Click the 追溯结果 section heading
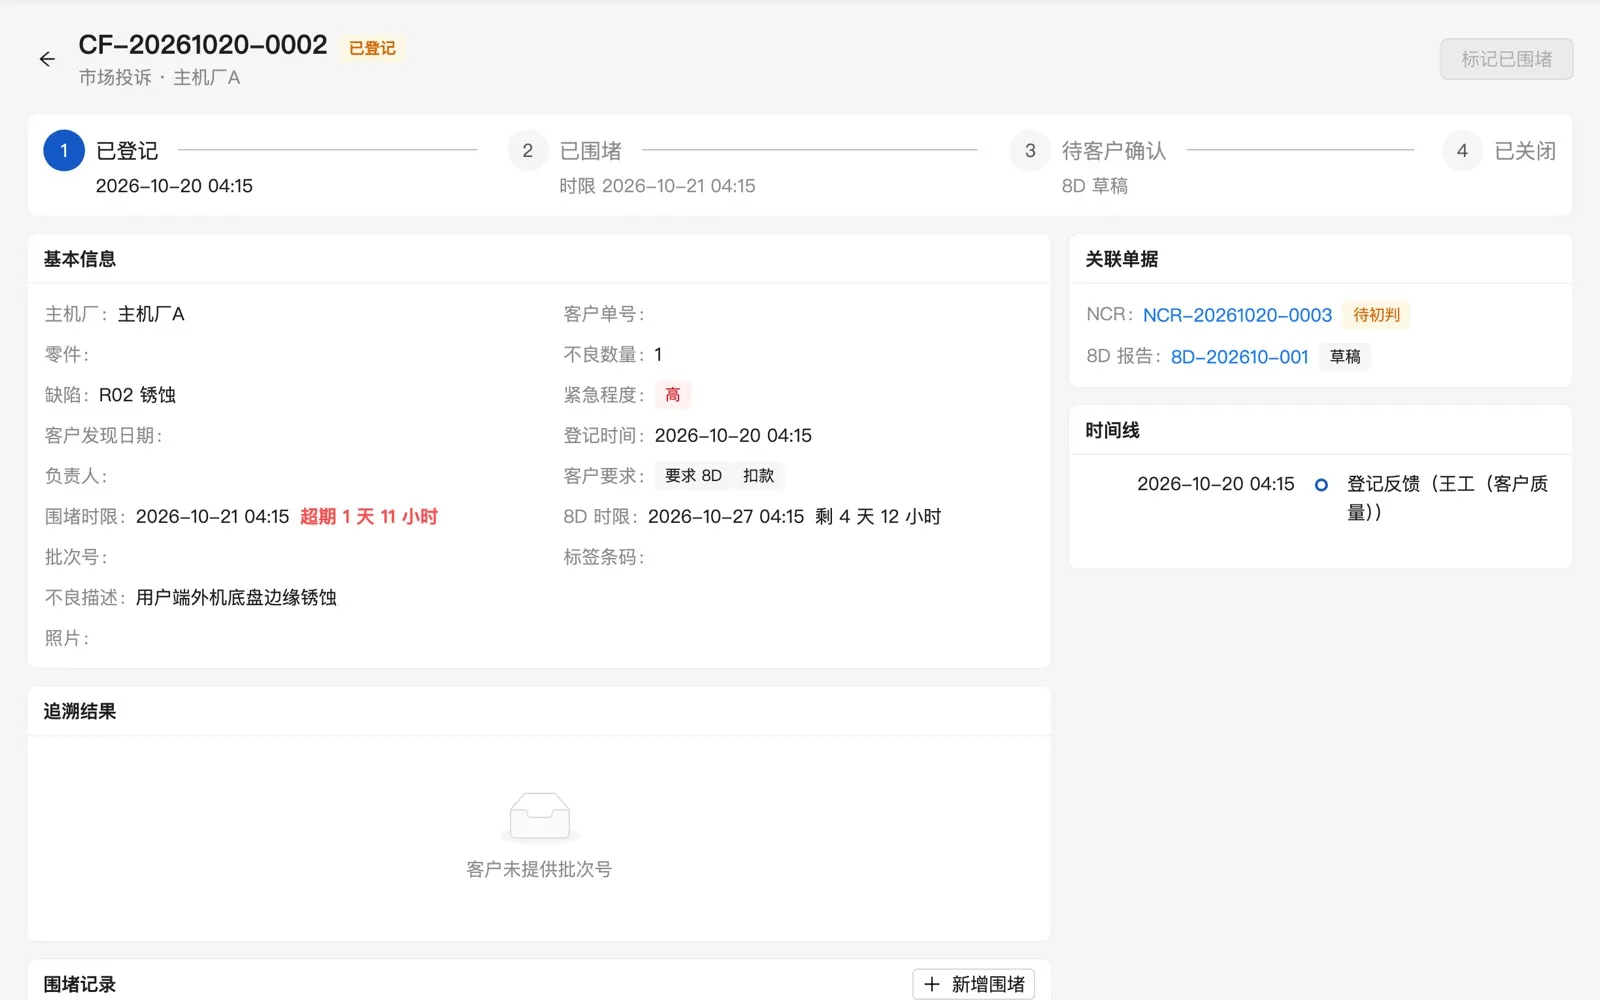The image size is (1600, 1000). click(x=80, y=711)
